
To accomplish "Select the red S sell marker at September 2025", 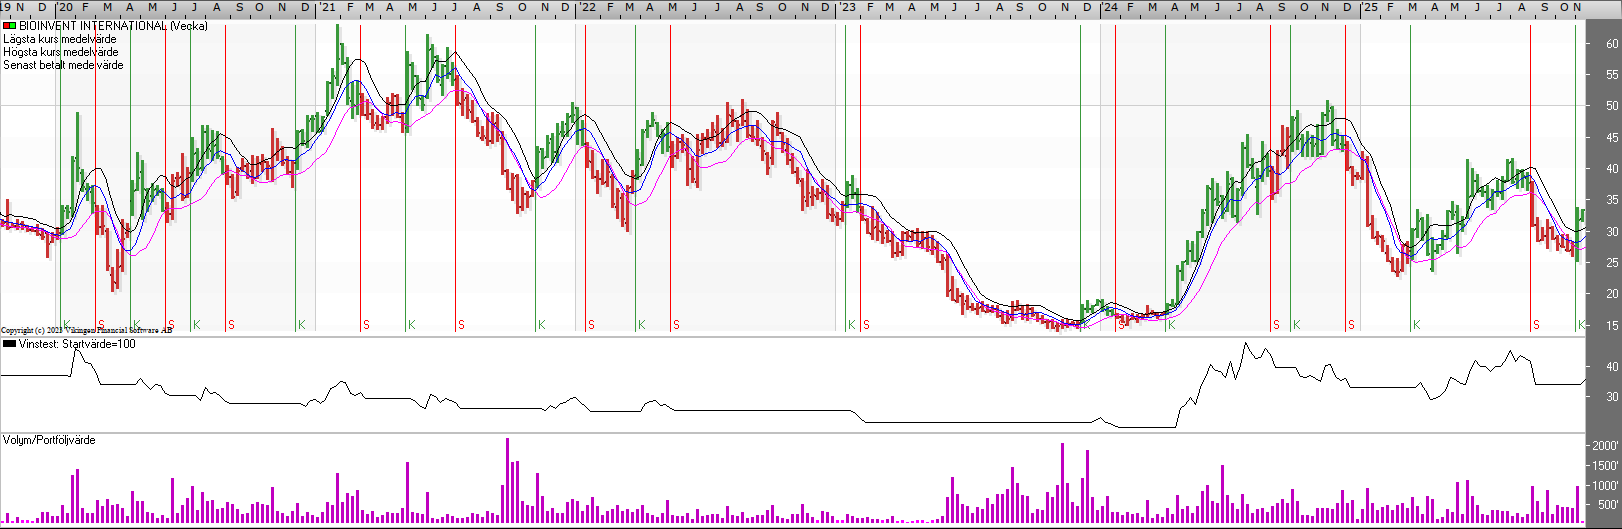I will pyautogui.click(x=1536, y=325).
